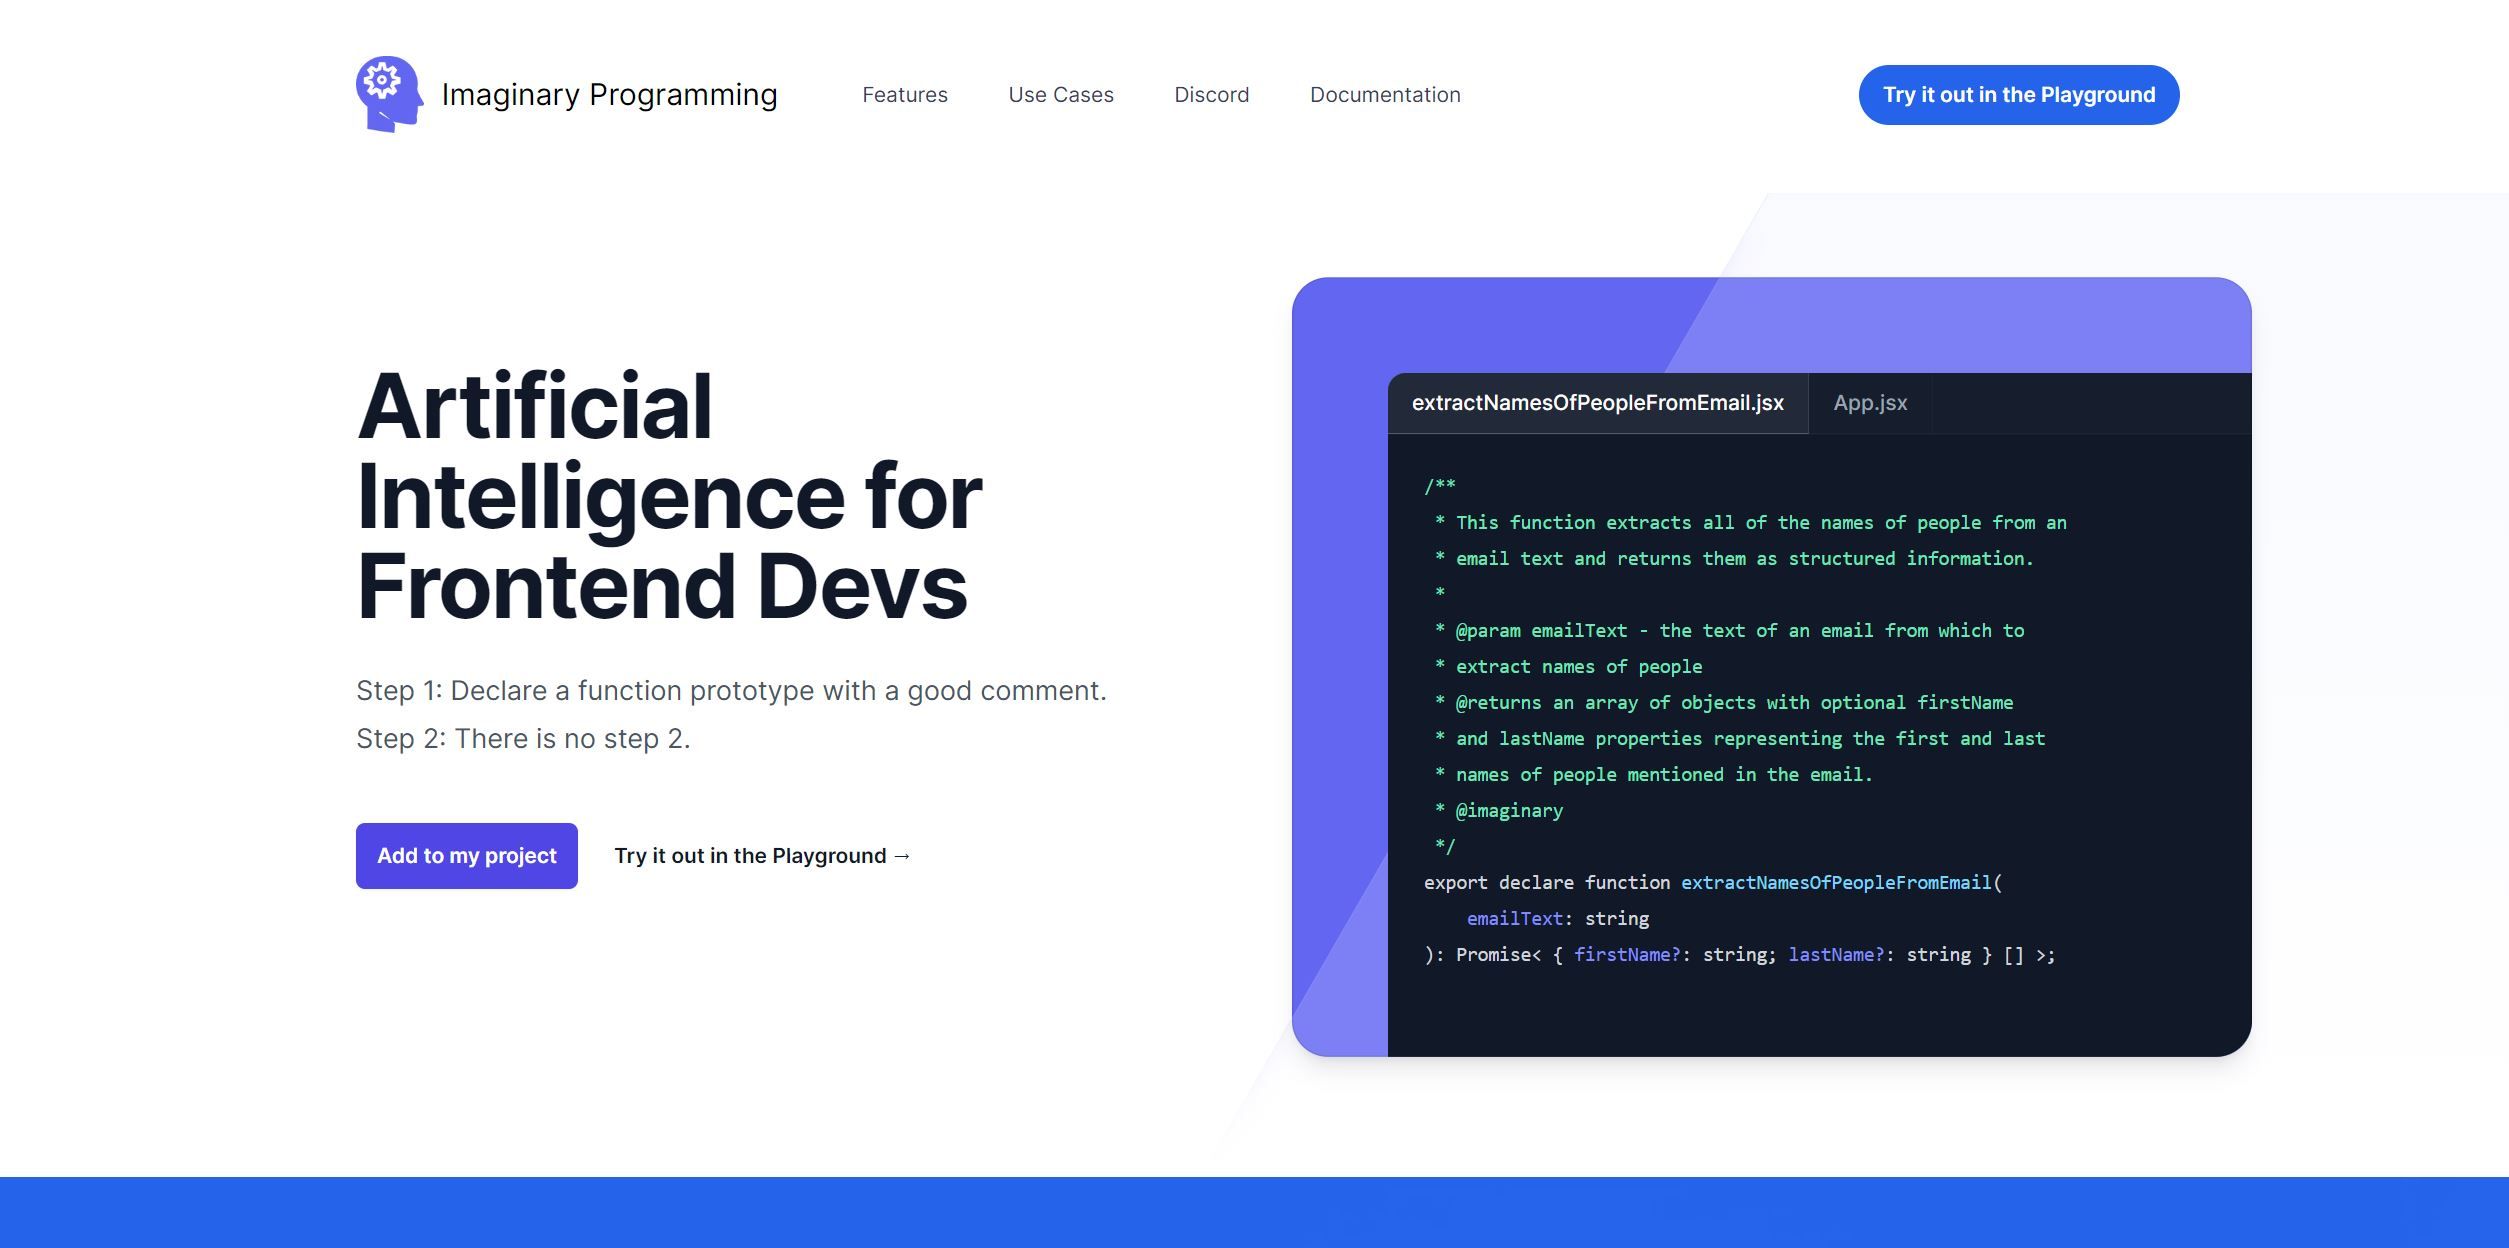The image size is (2509, 1248).
Task: Click "Try it out in the Playground" header button
Action: pyautogui.click(x=2018, y=94)
